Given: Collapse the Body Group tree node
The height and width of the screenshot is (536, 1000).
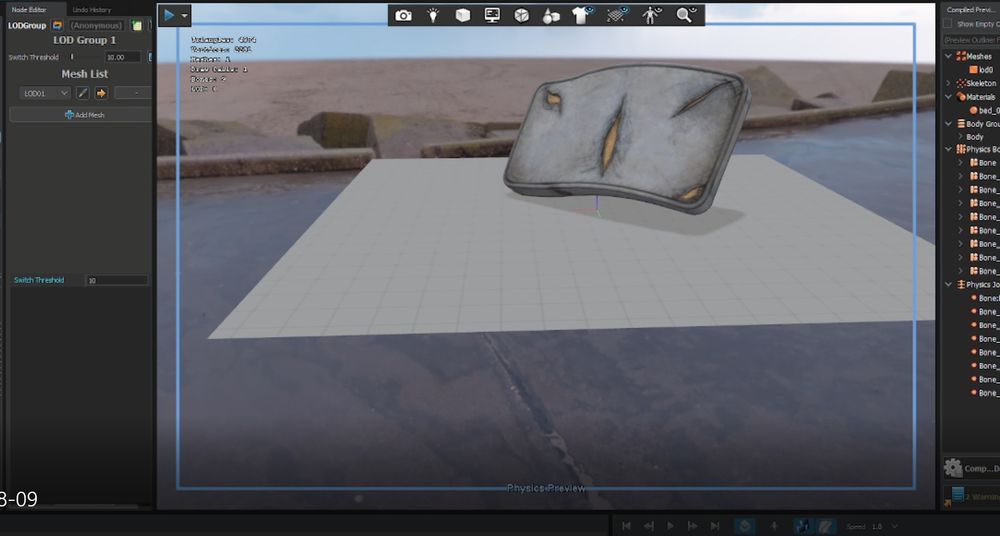Looking at the screenshot, I should pos(948,123).
